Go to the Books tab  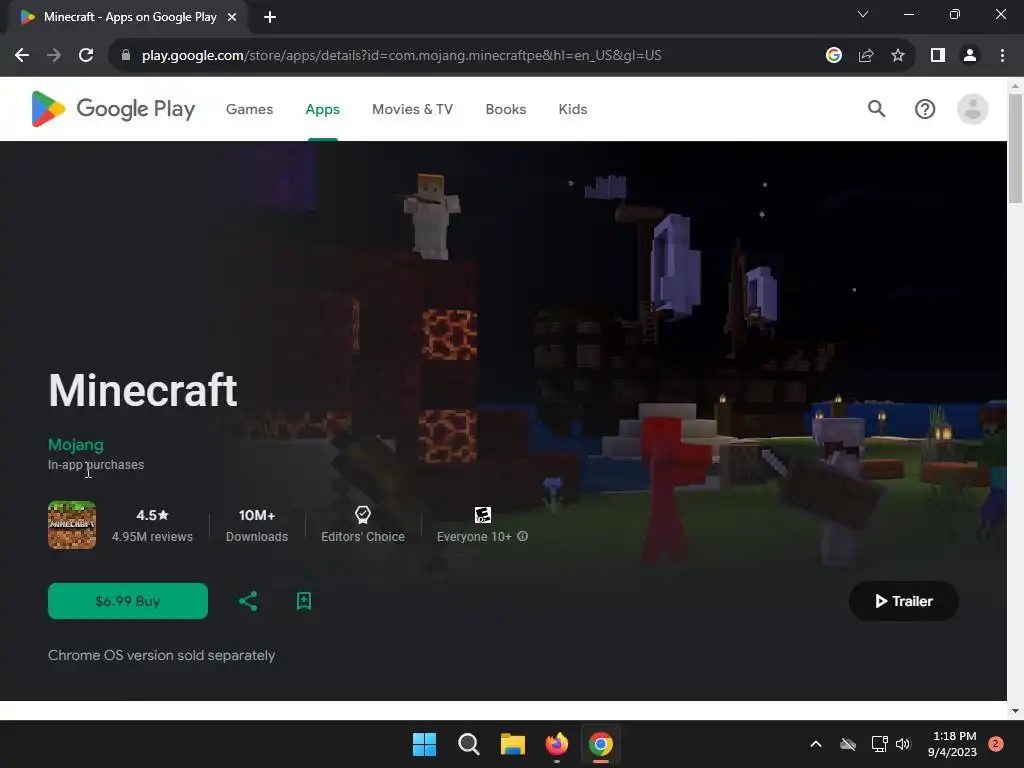pyautogui.click(x=505, y=109)
